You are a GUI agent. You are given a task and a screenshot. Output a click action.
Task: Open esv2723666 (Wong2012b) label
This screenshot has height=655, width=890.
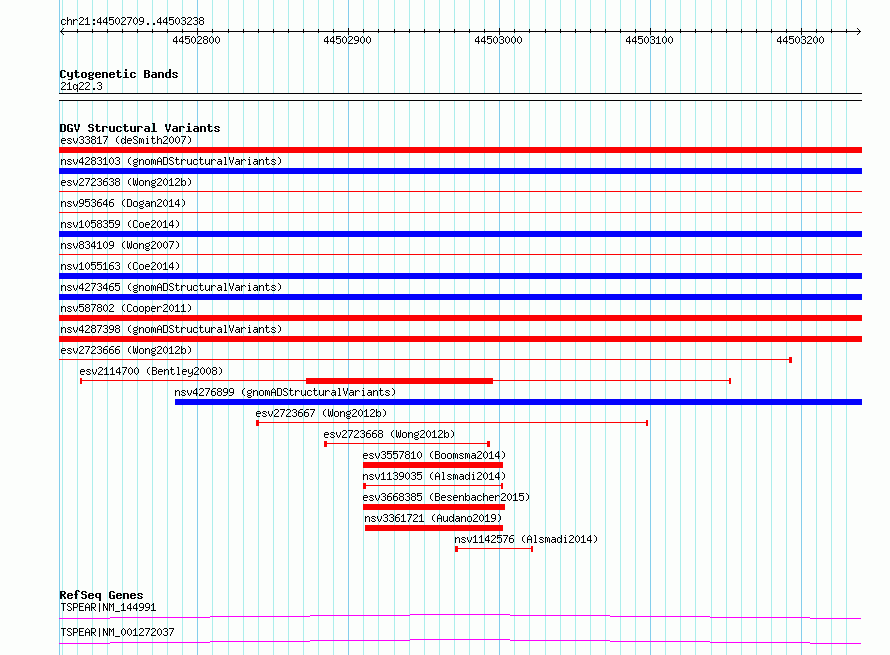126,350
